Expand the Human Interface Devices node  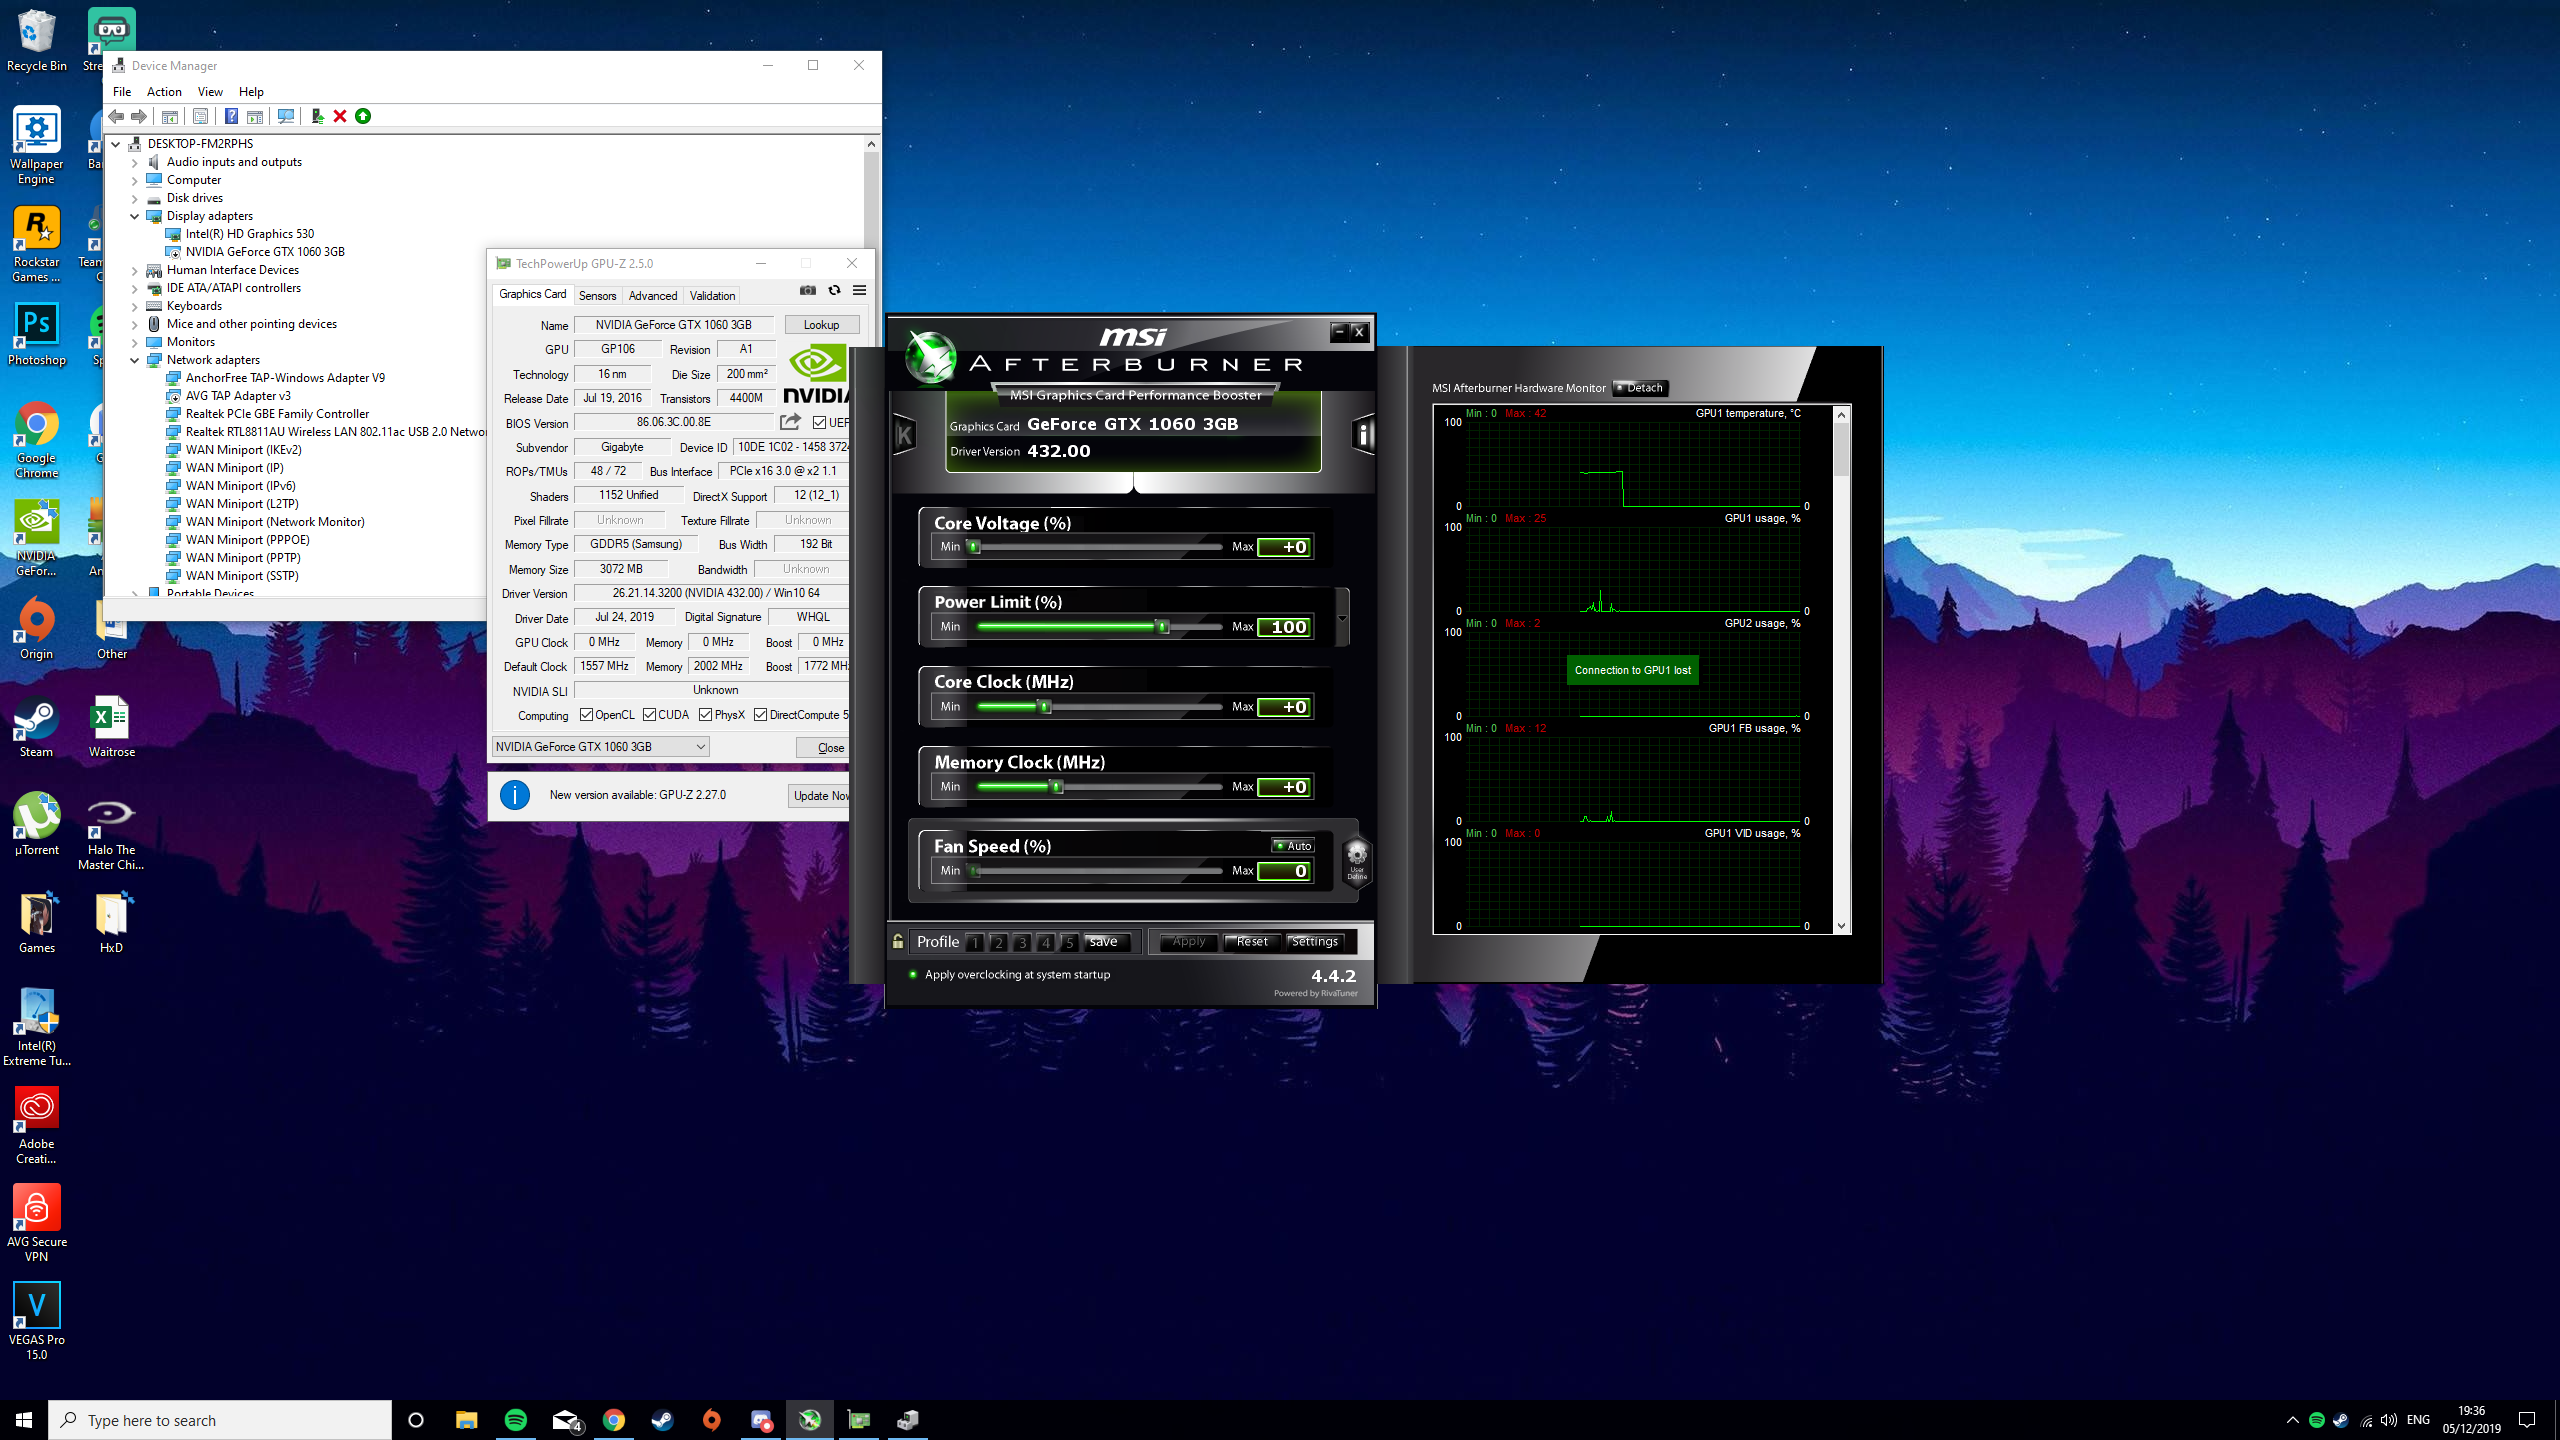coord(135,270)
